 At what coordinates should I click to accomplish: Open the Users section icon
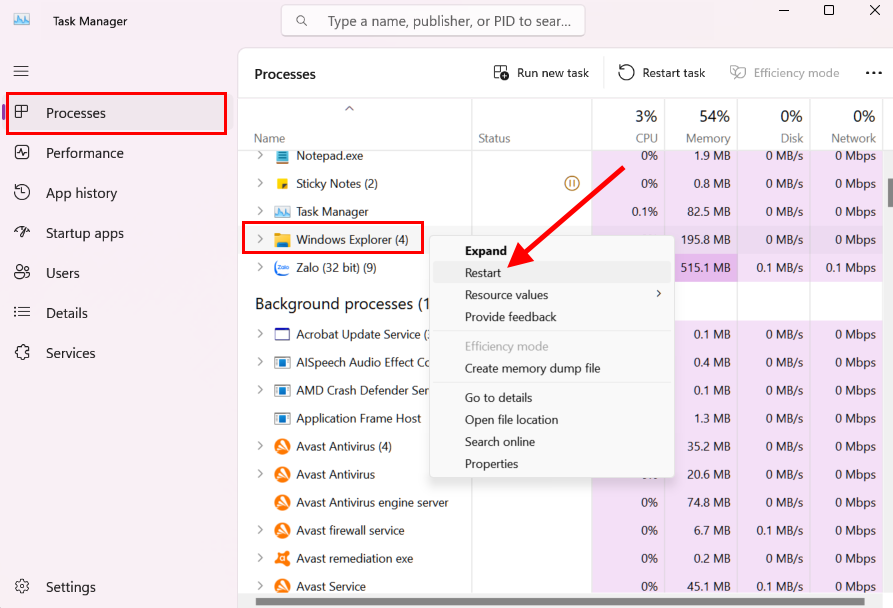click(23, 273)
